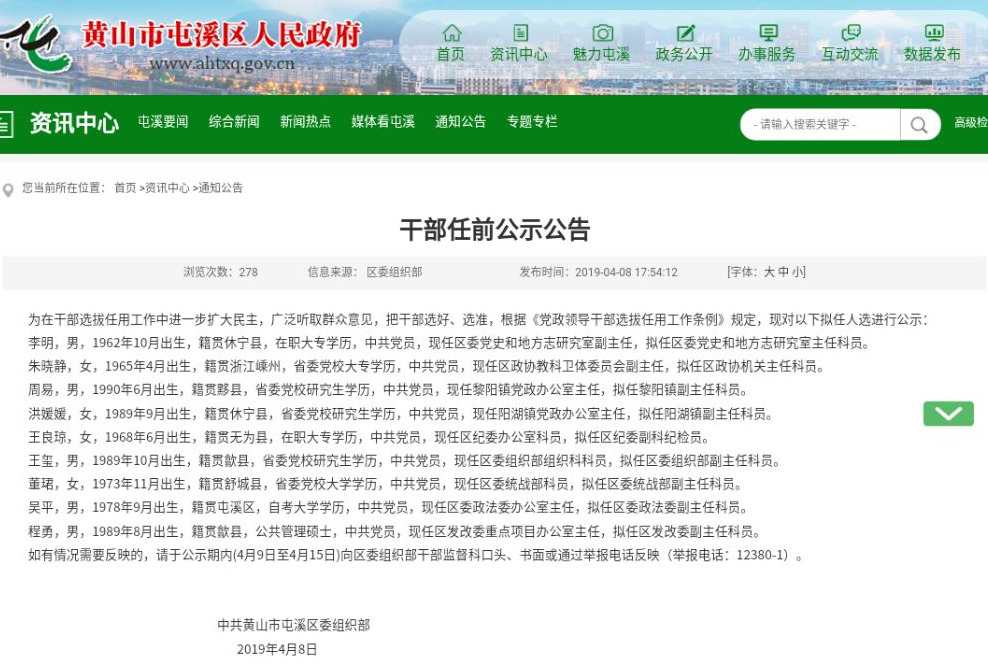
Task: Click the search magnifier icon
Action: [919, 125]
